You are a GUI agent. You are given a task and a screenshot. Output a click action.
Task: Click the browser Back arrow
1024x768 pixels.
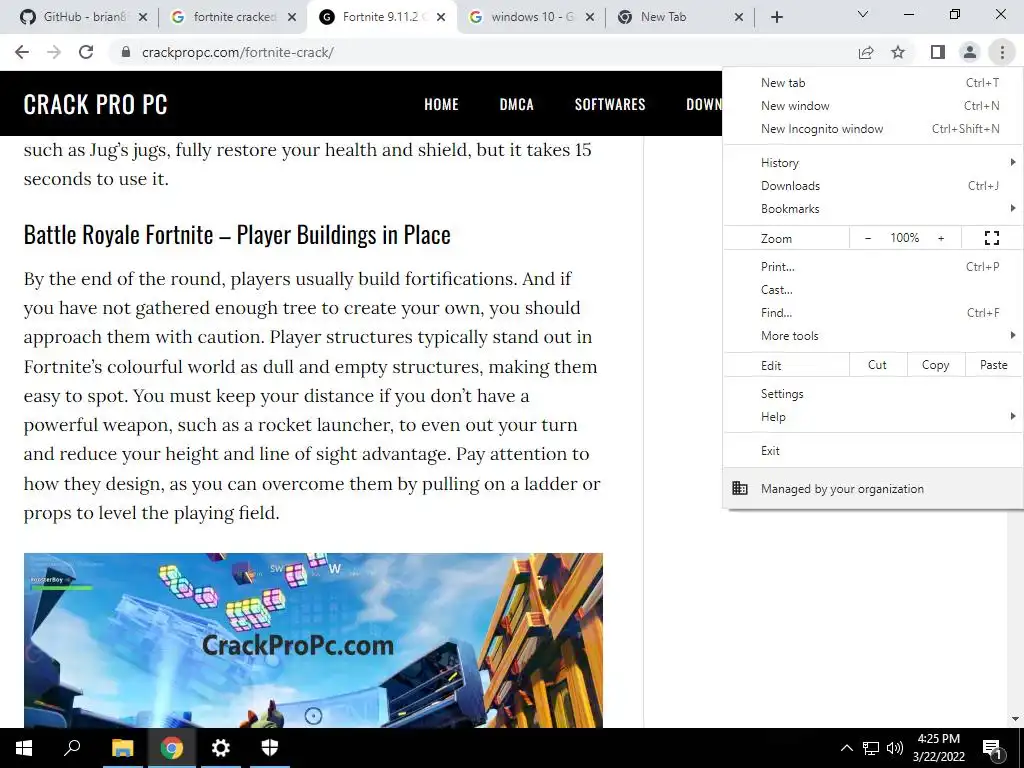click(x=22, y=52)
